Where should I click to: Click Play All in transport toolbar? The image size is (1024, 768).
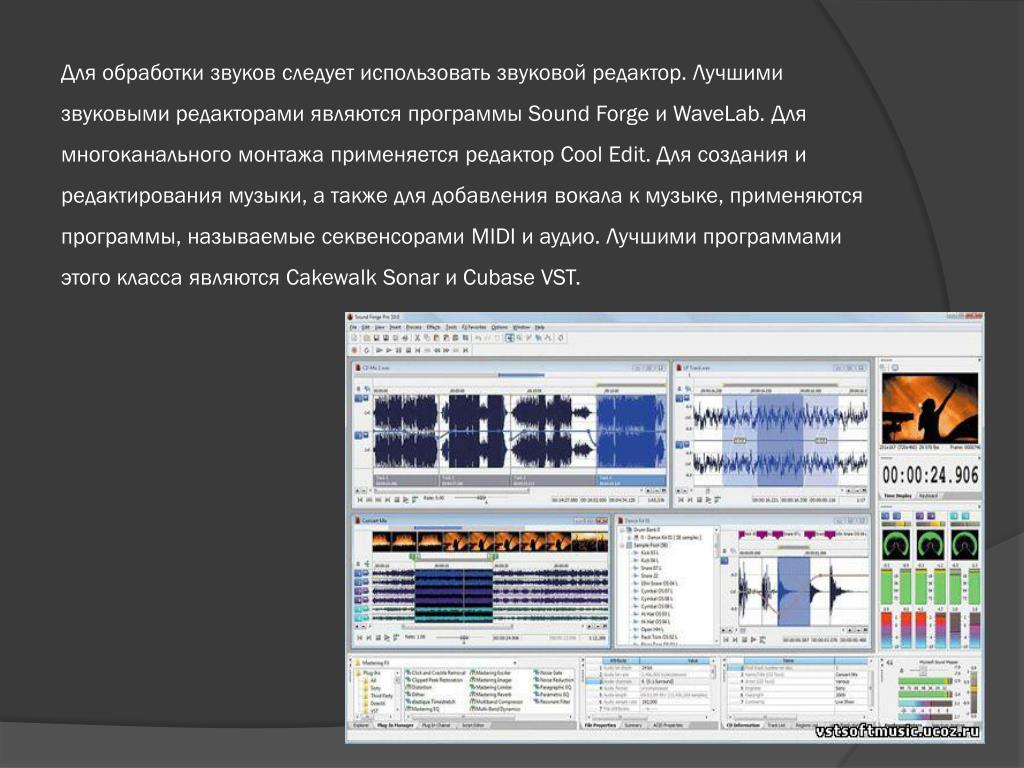(379, 350)
